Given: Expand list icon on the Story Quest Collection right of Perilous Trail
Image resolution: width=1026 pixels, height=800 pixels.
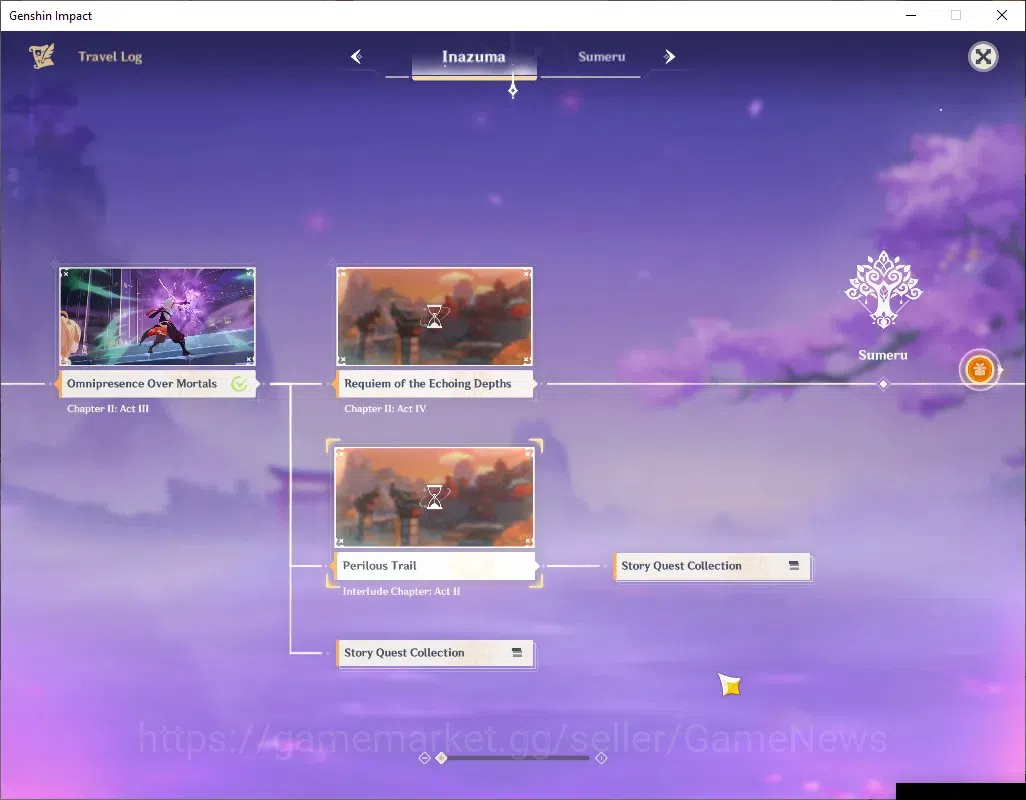Looking at the screenshot, I should pyautogui.click(x=794, y=565).
